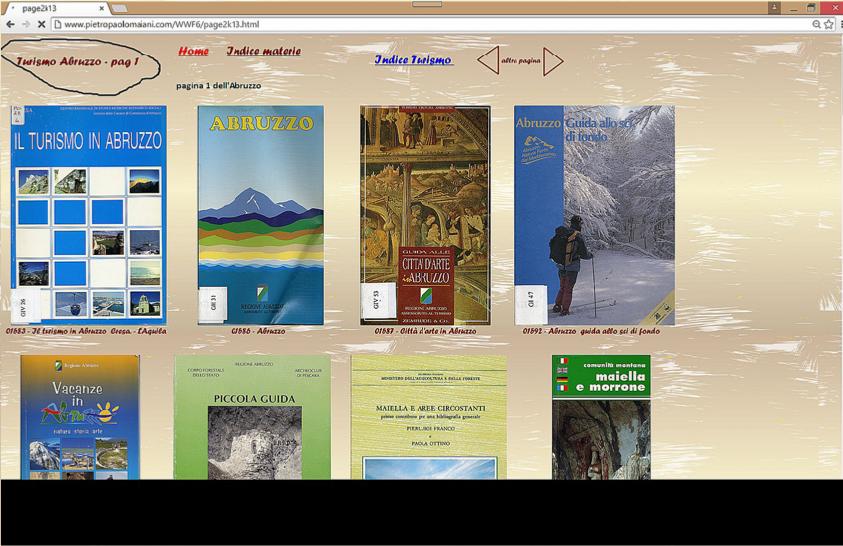Stop page loading with X icon

point(41,24)
